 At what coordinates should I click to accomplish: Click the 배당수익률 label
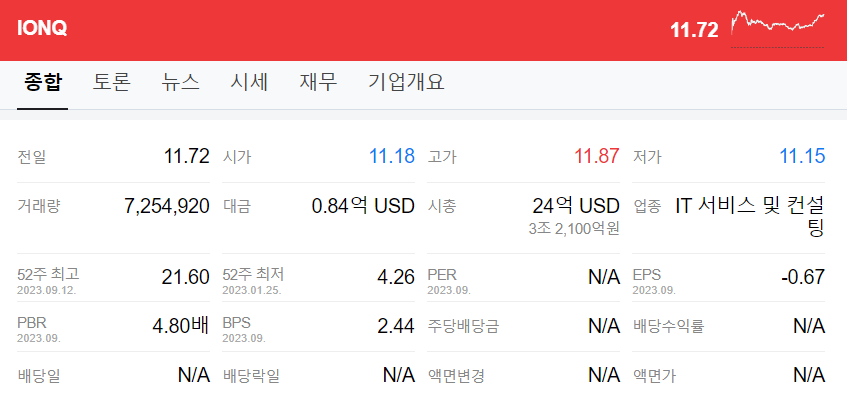pyautogui.click(x=668, y=326)
